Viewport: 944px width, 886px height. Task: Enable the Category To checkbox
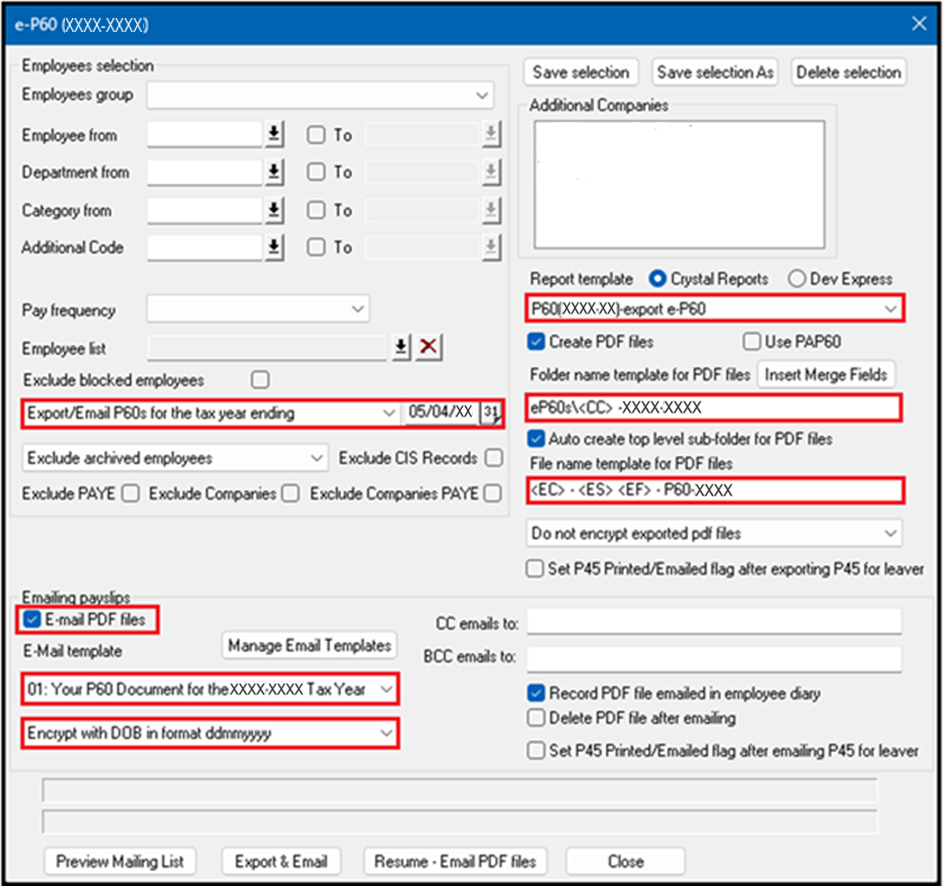[315, 209]
